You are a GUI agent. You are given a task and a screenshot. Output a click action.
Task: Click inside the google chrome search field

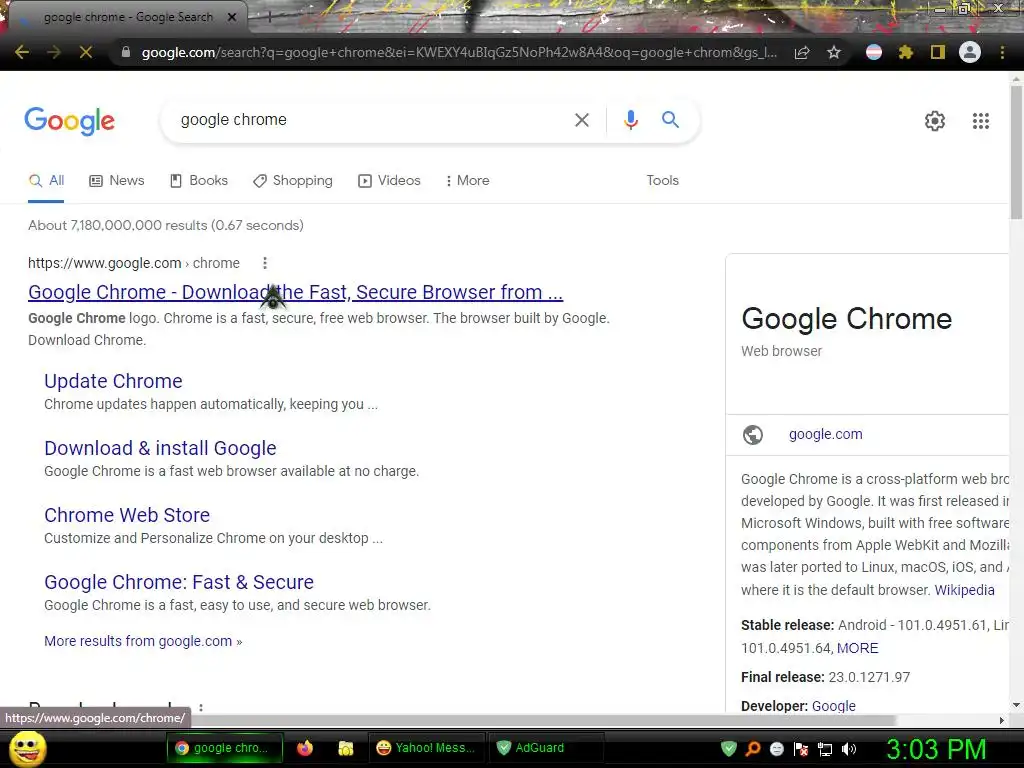pos(366,120)
